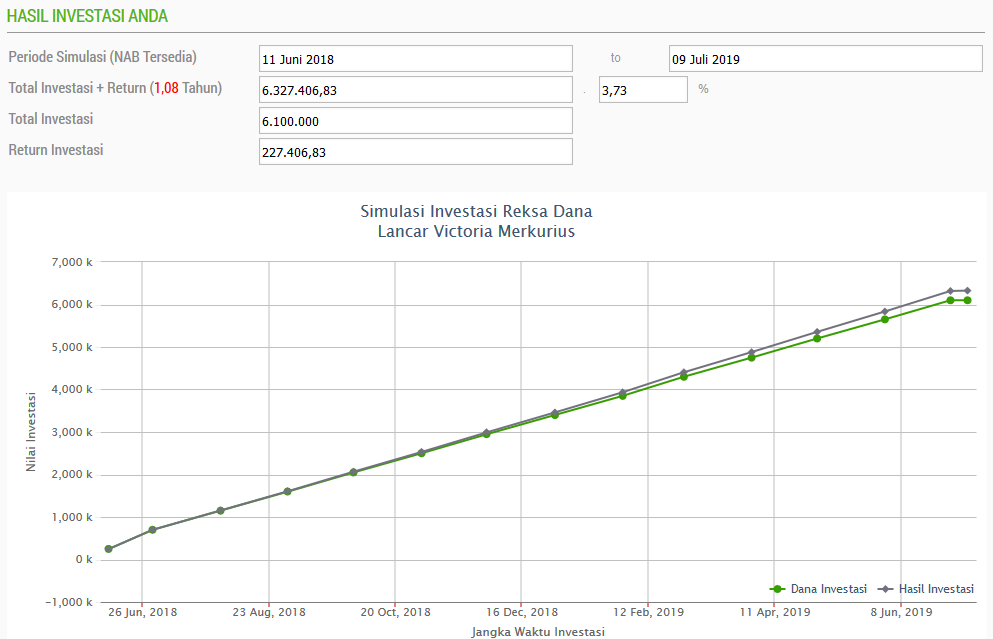The image size is (993, 639).
Task: Click the green Dana Investasi legend marker icon
Action: tap(776, 589)
